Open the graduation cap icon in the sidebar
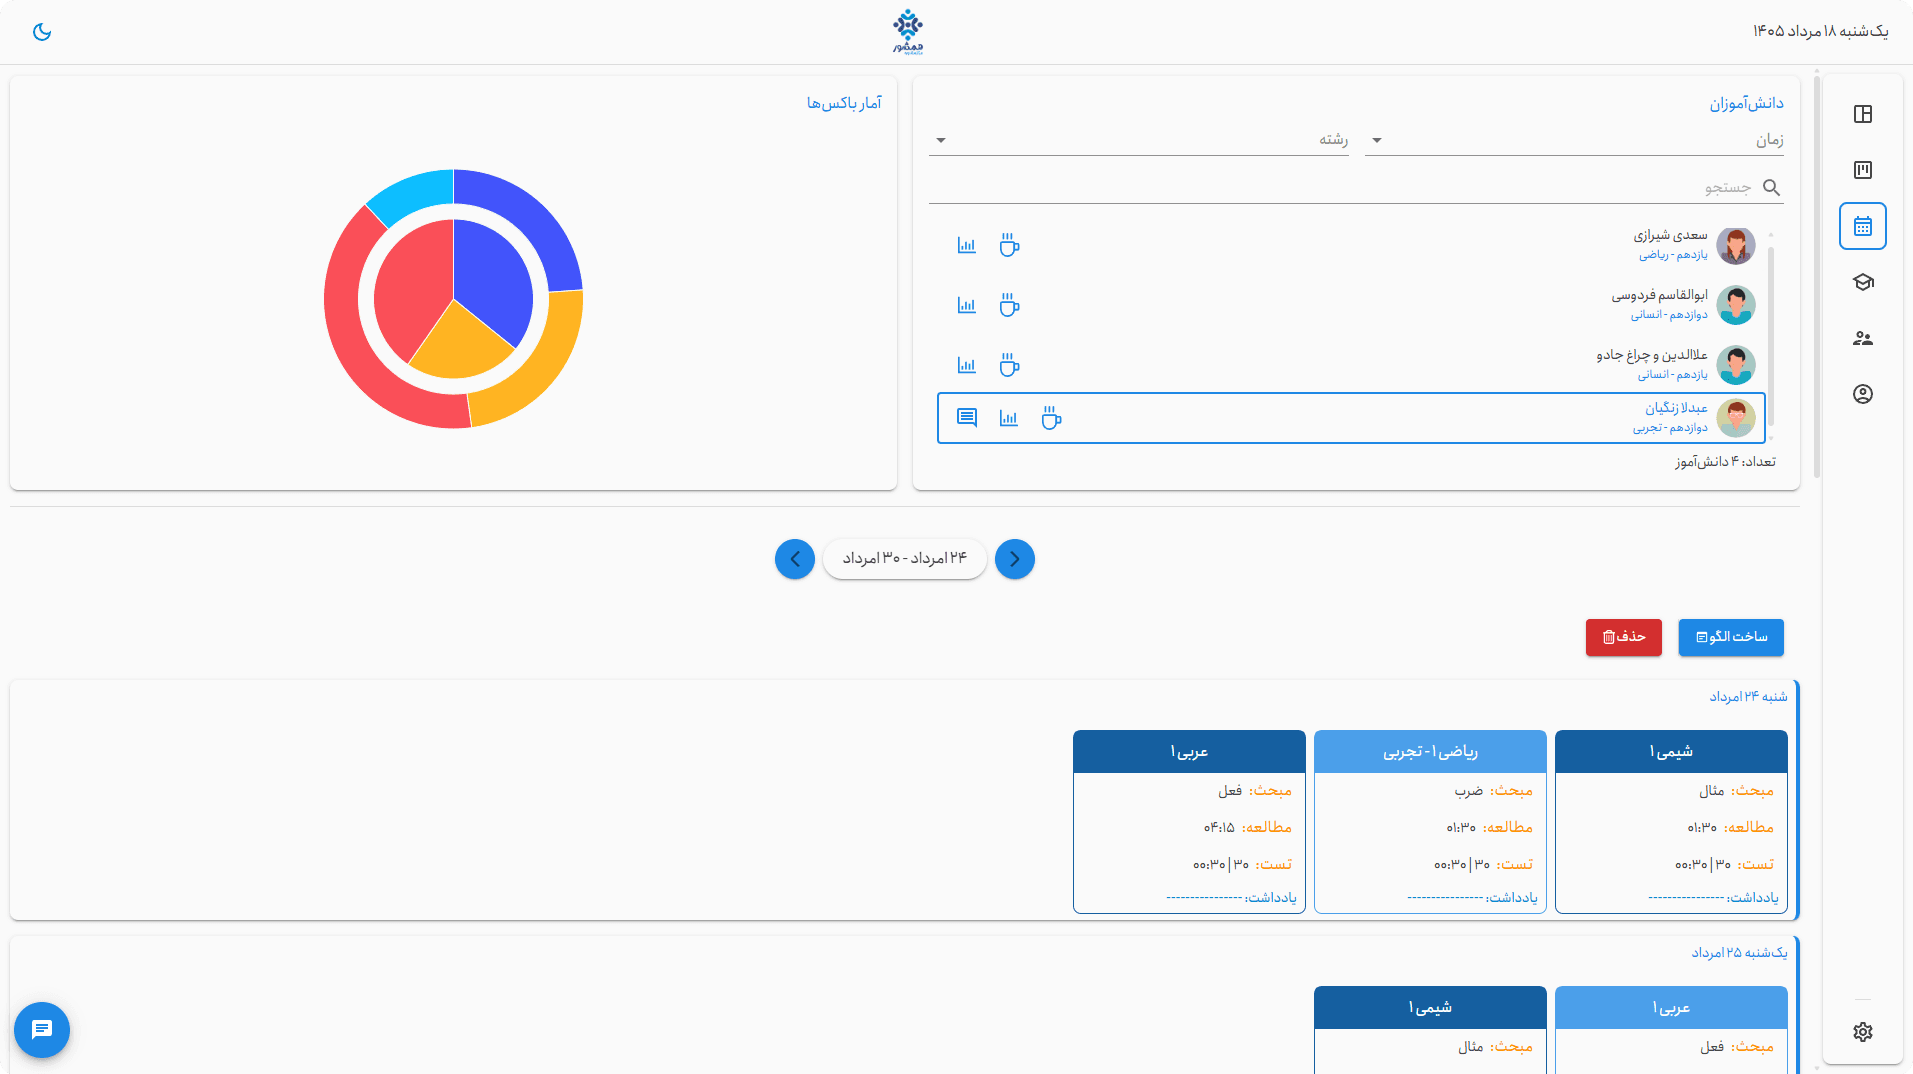The height and width of the screenshot is (1074, 1913). click(x=1862, y=282)
